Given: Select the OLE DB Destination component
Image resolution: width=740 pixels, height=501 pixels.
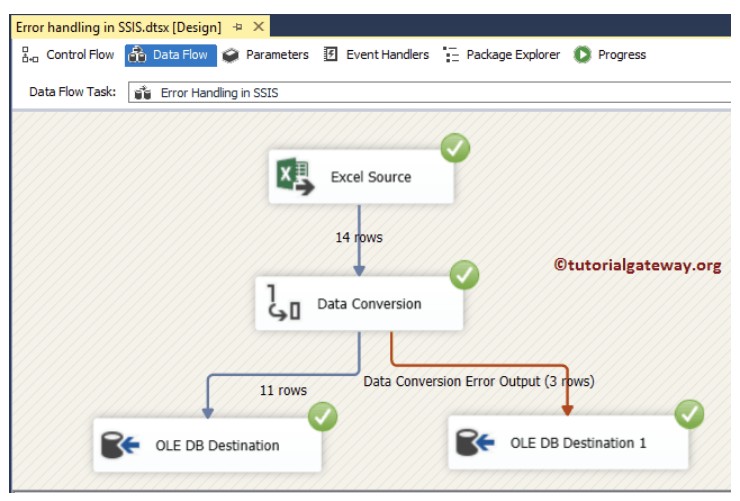Looking at the screenshot, I should (x=207, y=445).
